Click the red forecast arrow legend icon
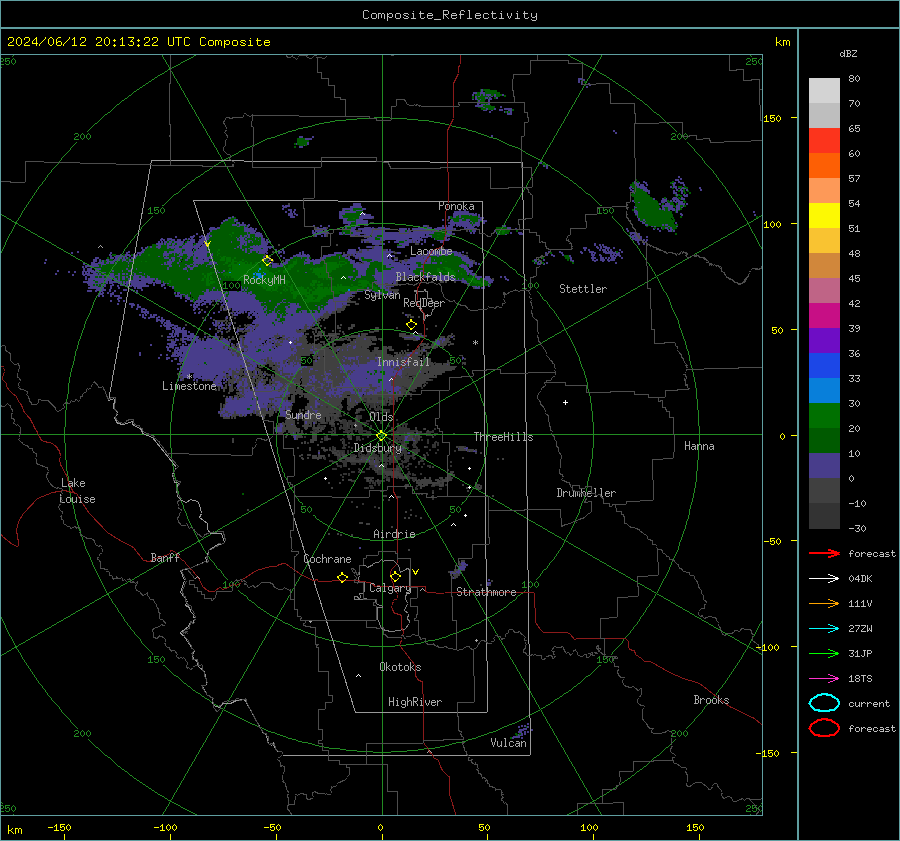The image size is (900, 841). tap(824, 553)
